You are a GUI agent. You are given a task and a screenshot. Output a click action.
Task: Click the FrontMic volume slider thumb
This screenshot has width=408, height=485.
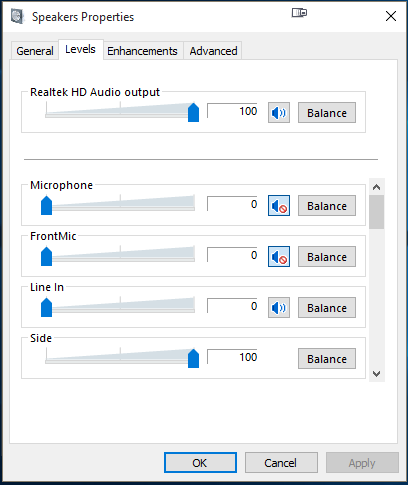(x=46, y=256)
